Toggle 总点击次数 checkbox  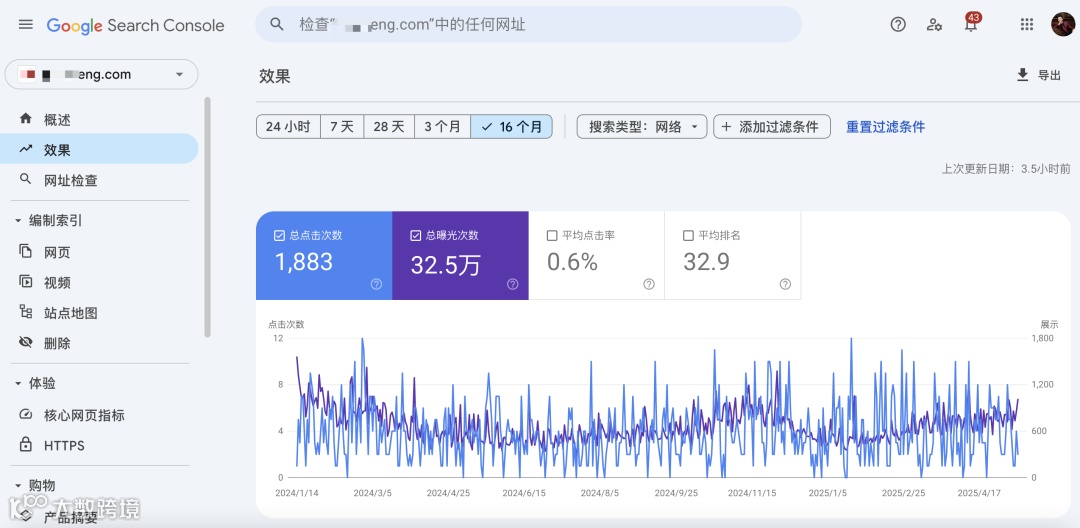(x=279, y=235)
